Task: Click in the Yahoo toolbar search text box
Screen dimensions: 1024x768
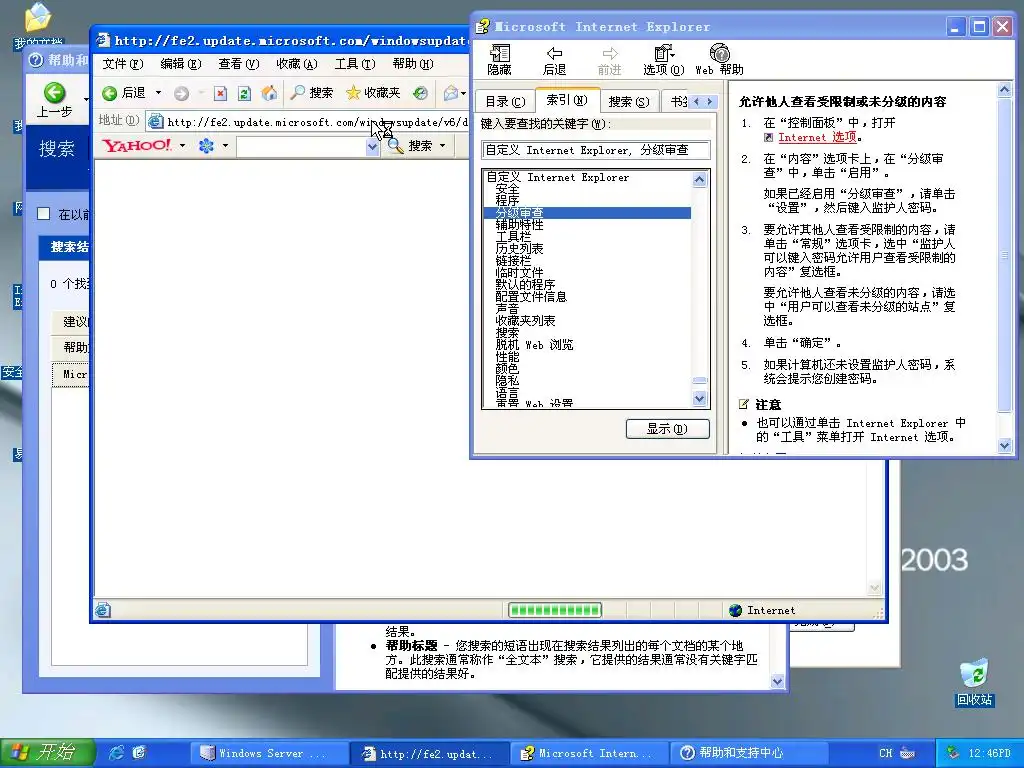Action: [x=301, y=147]
